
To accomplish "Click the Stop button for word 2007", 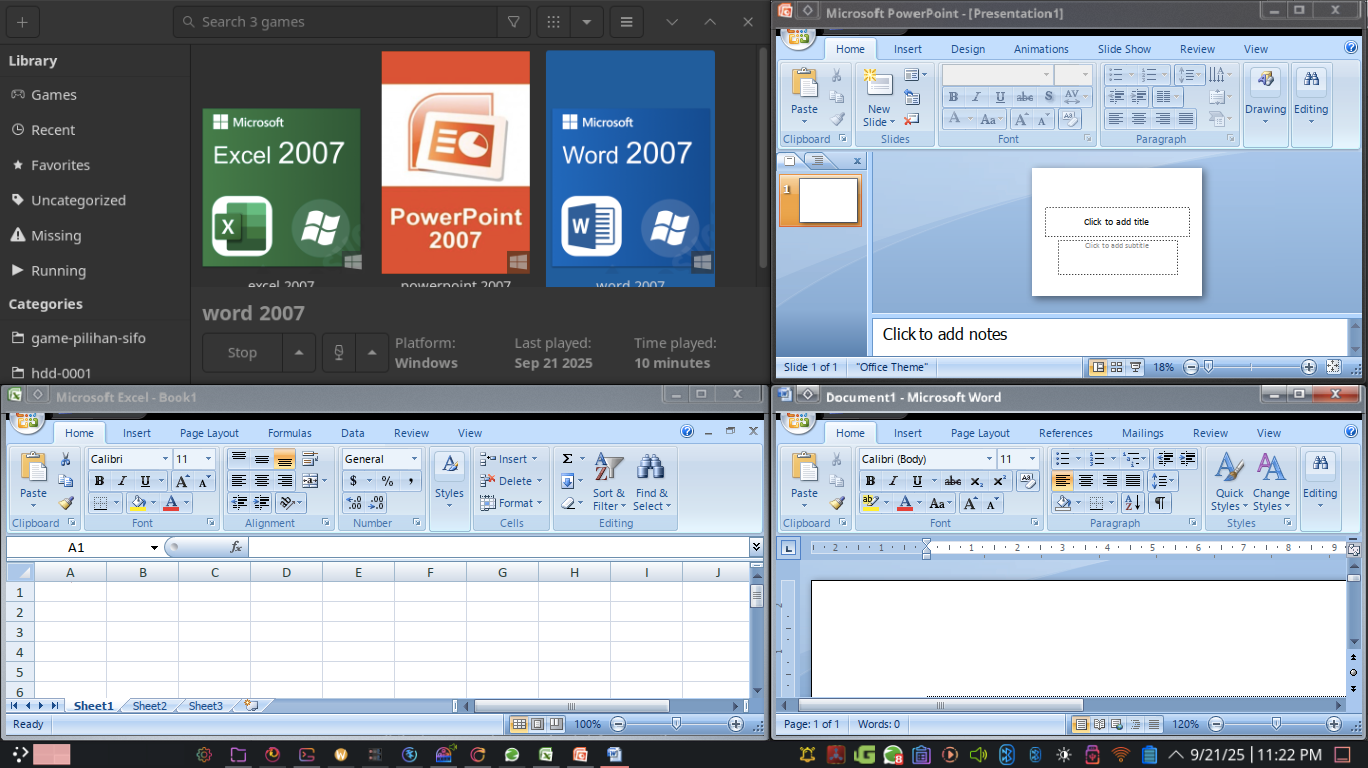I will click(242, 352).
